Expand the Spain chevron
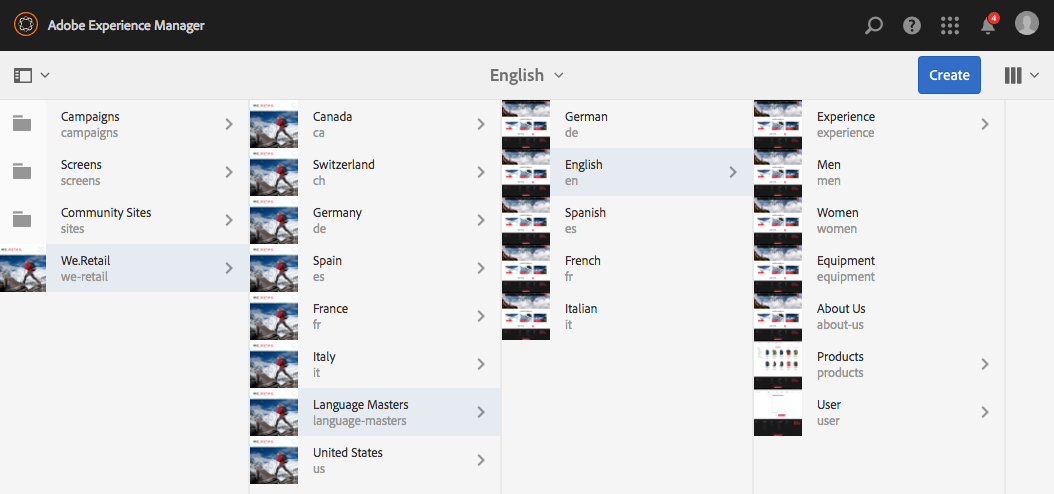This screenshot has height=494, width=1054. [481, 268]
